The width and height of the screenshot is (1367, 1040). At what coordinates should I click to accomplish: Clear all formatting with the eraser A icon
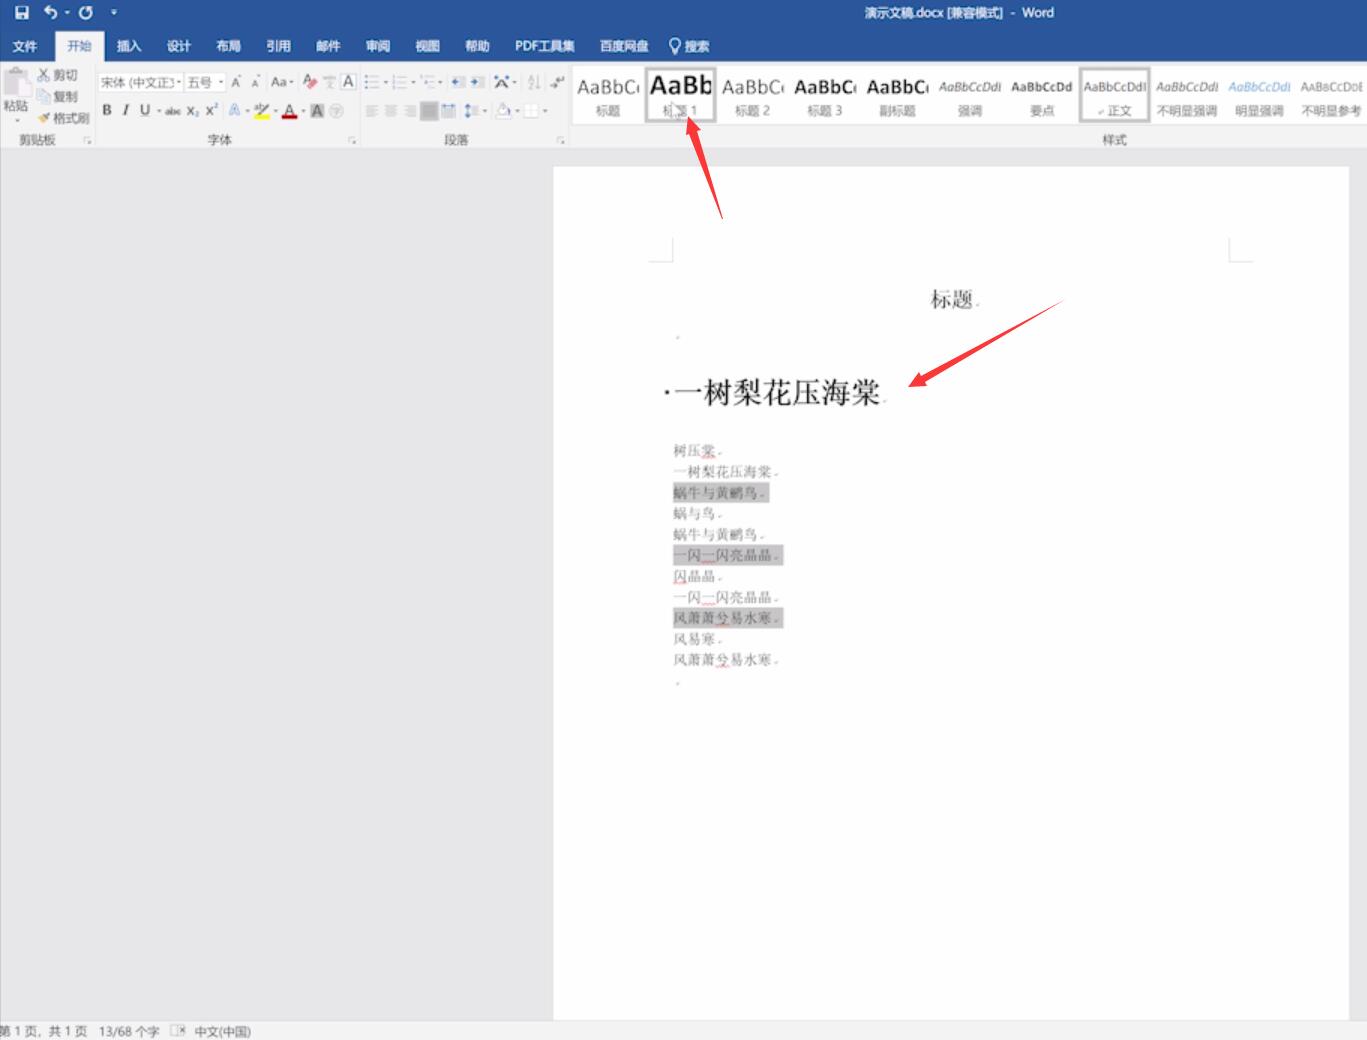coord(310,82)
